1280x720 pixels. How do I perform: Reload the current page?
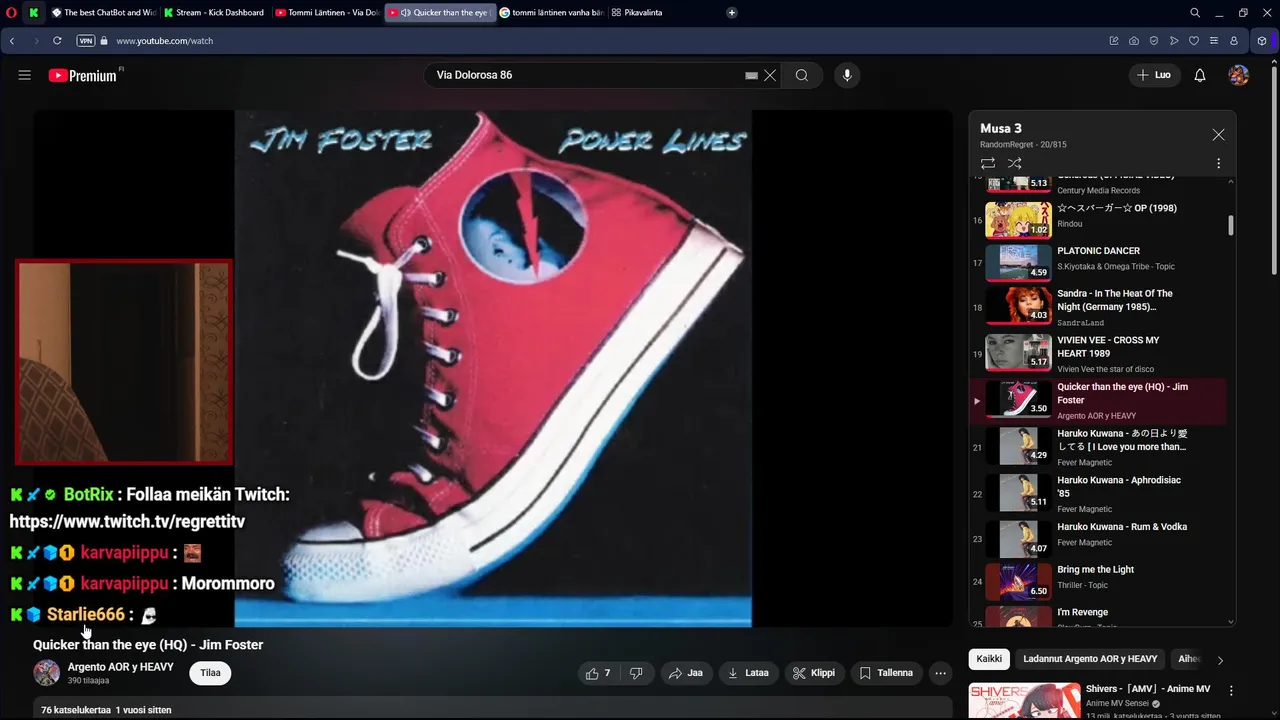pos(57,41)
